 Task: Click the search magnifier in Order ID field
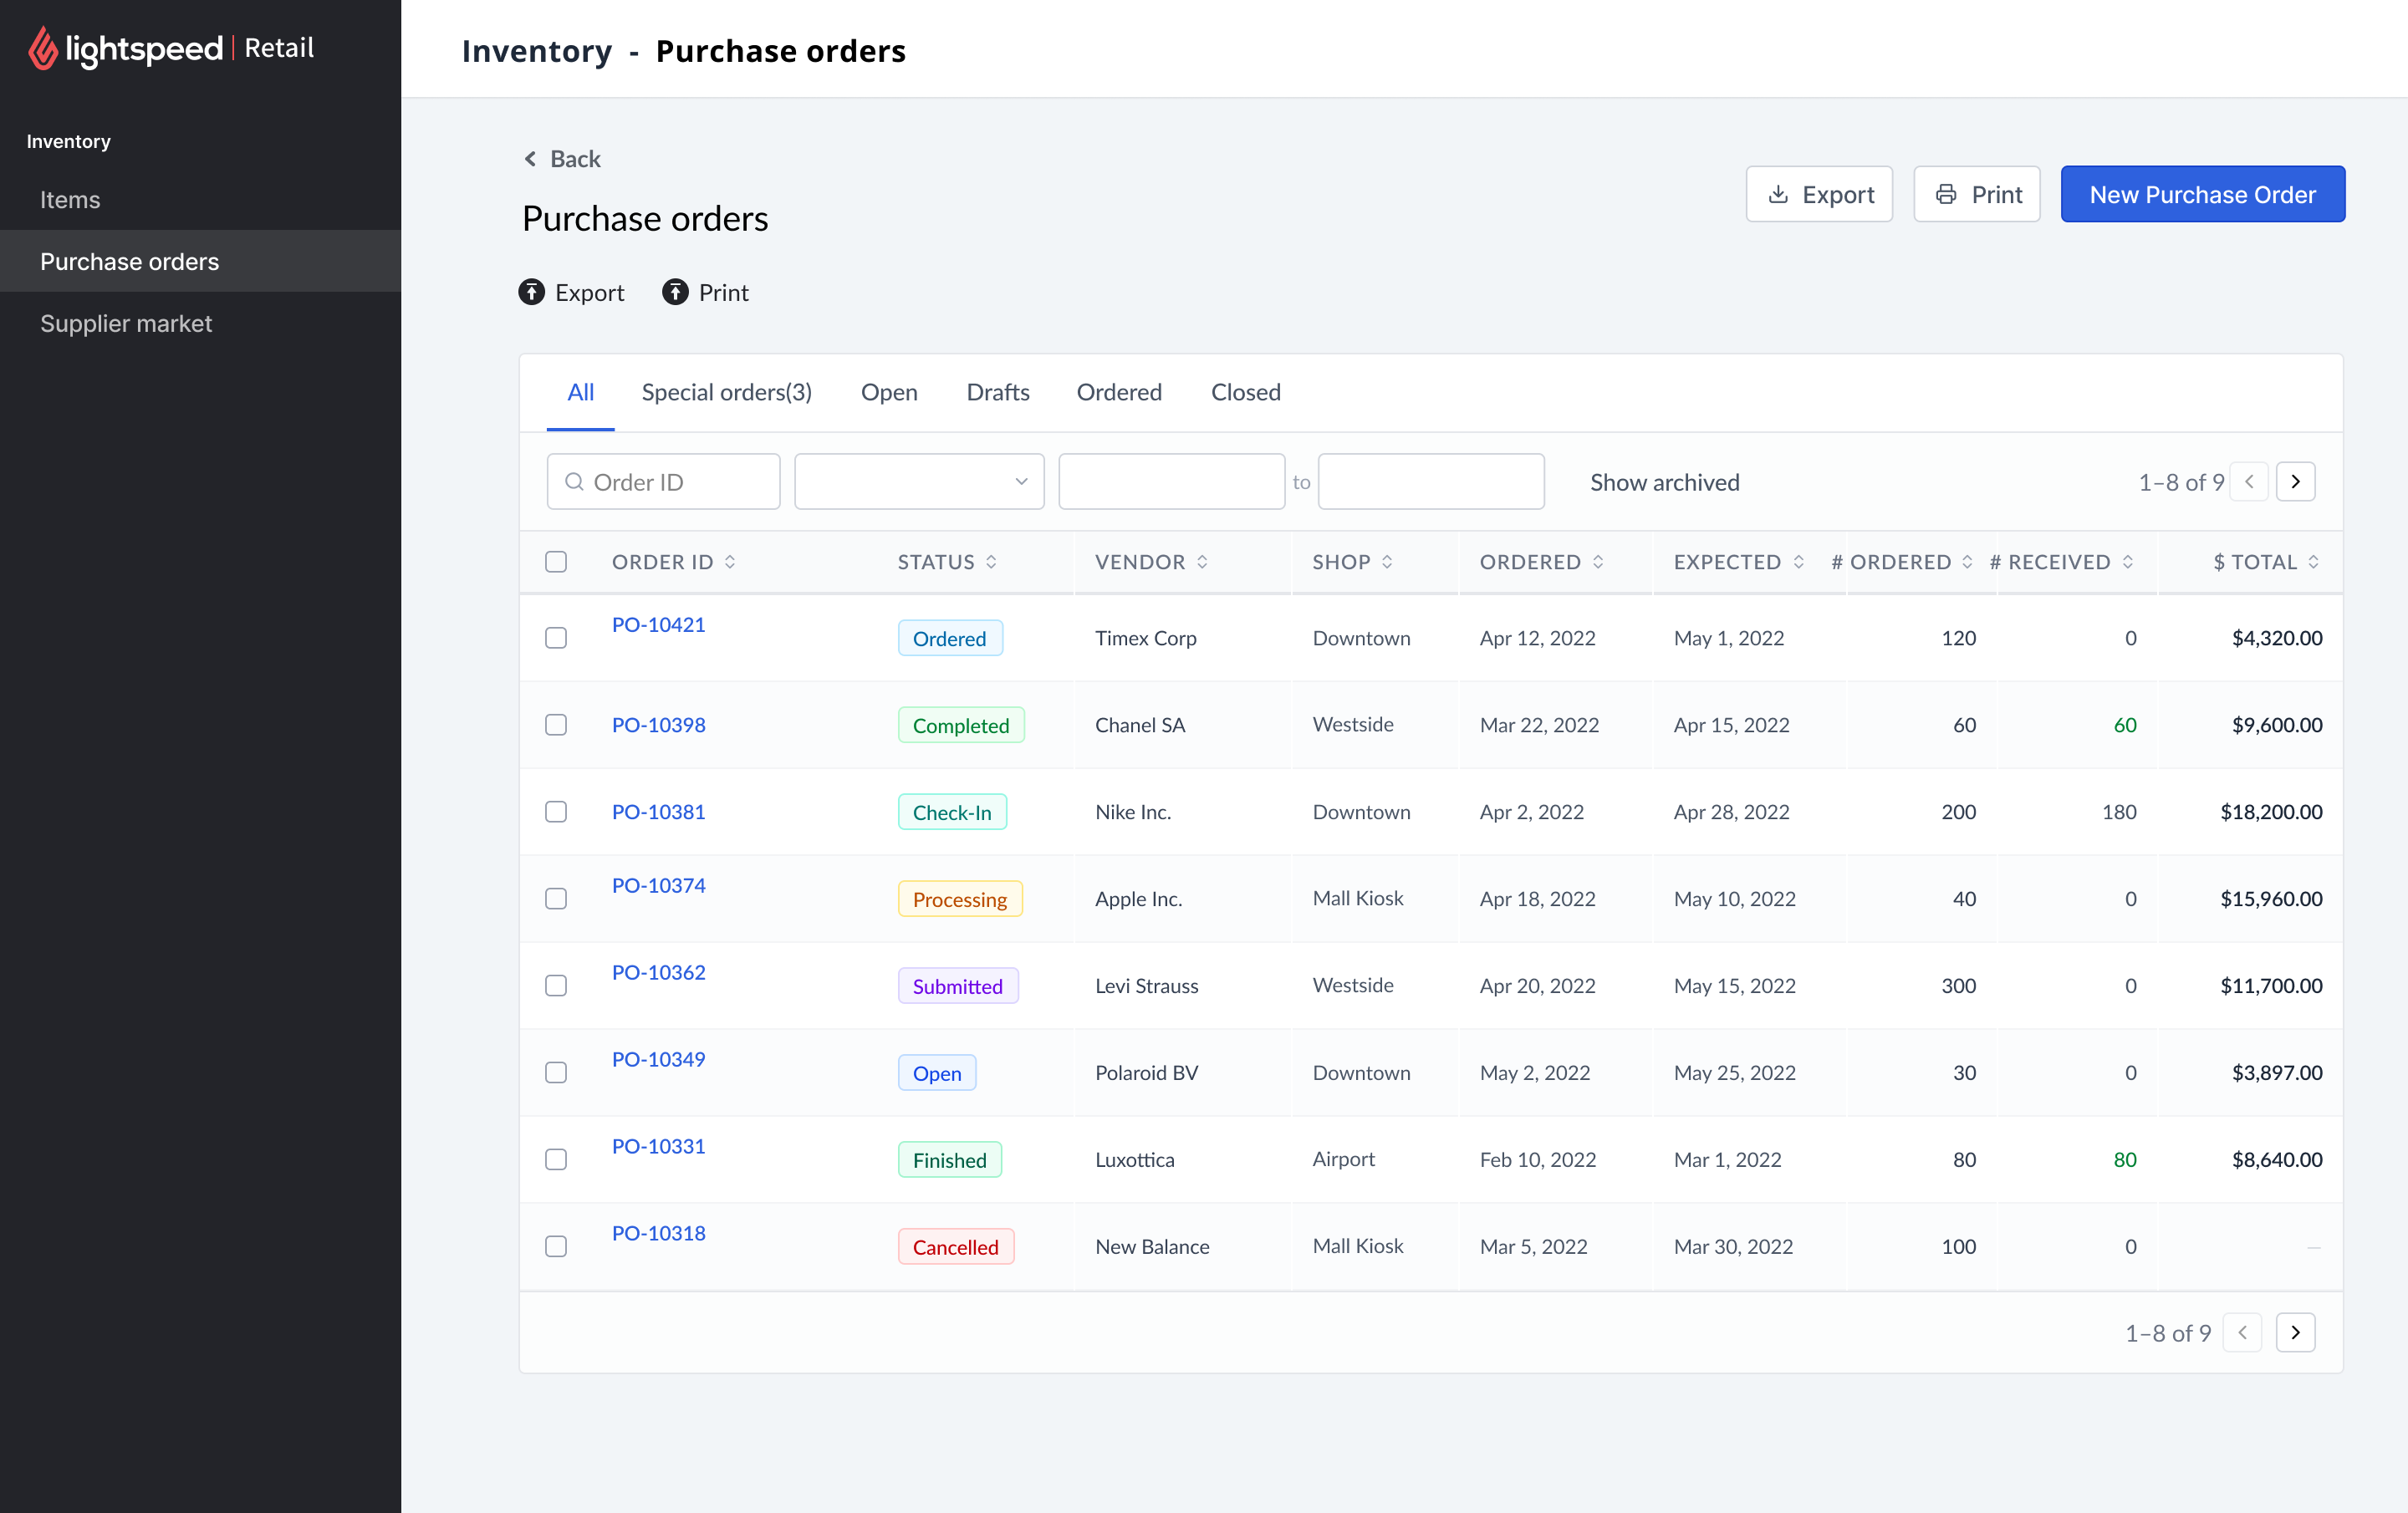[574, 482]
